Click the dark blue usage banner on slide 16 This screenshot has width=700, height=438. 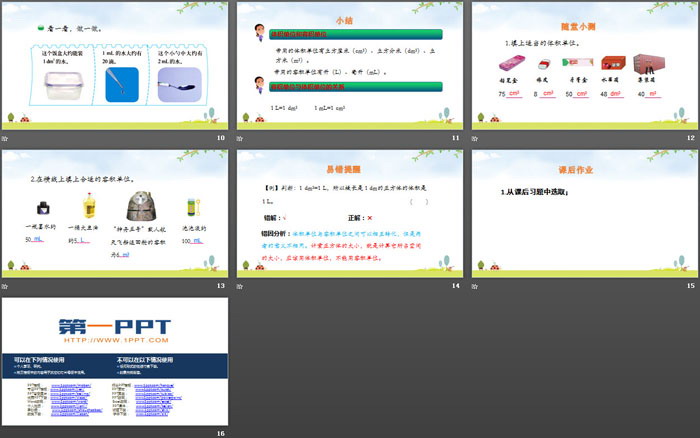114,364
